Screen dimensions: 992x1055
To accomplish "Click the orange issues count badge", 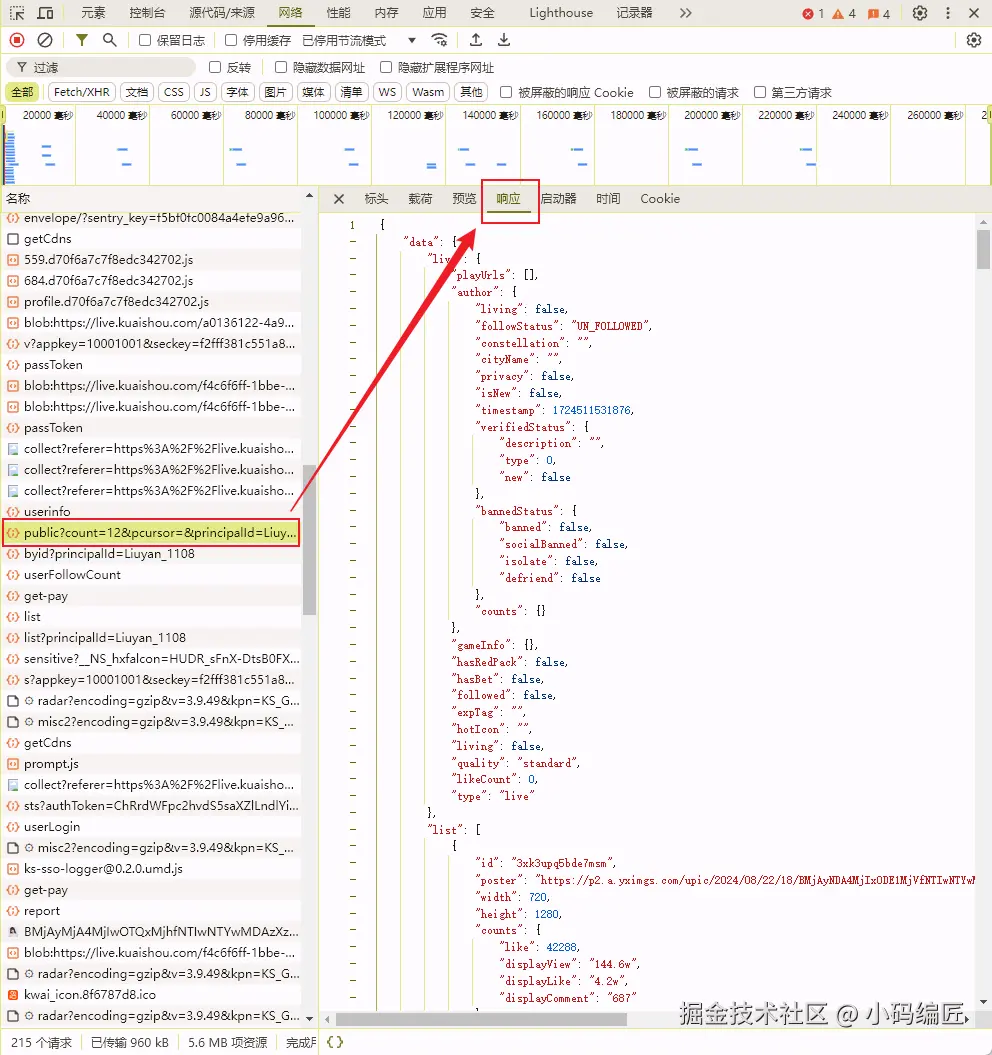I will 879,13.
